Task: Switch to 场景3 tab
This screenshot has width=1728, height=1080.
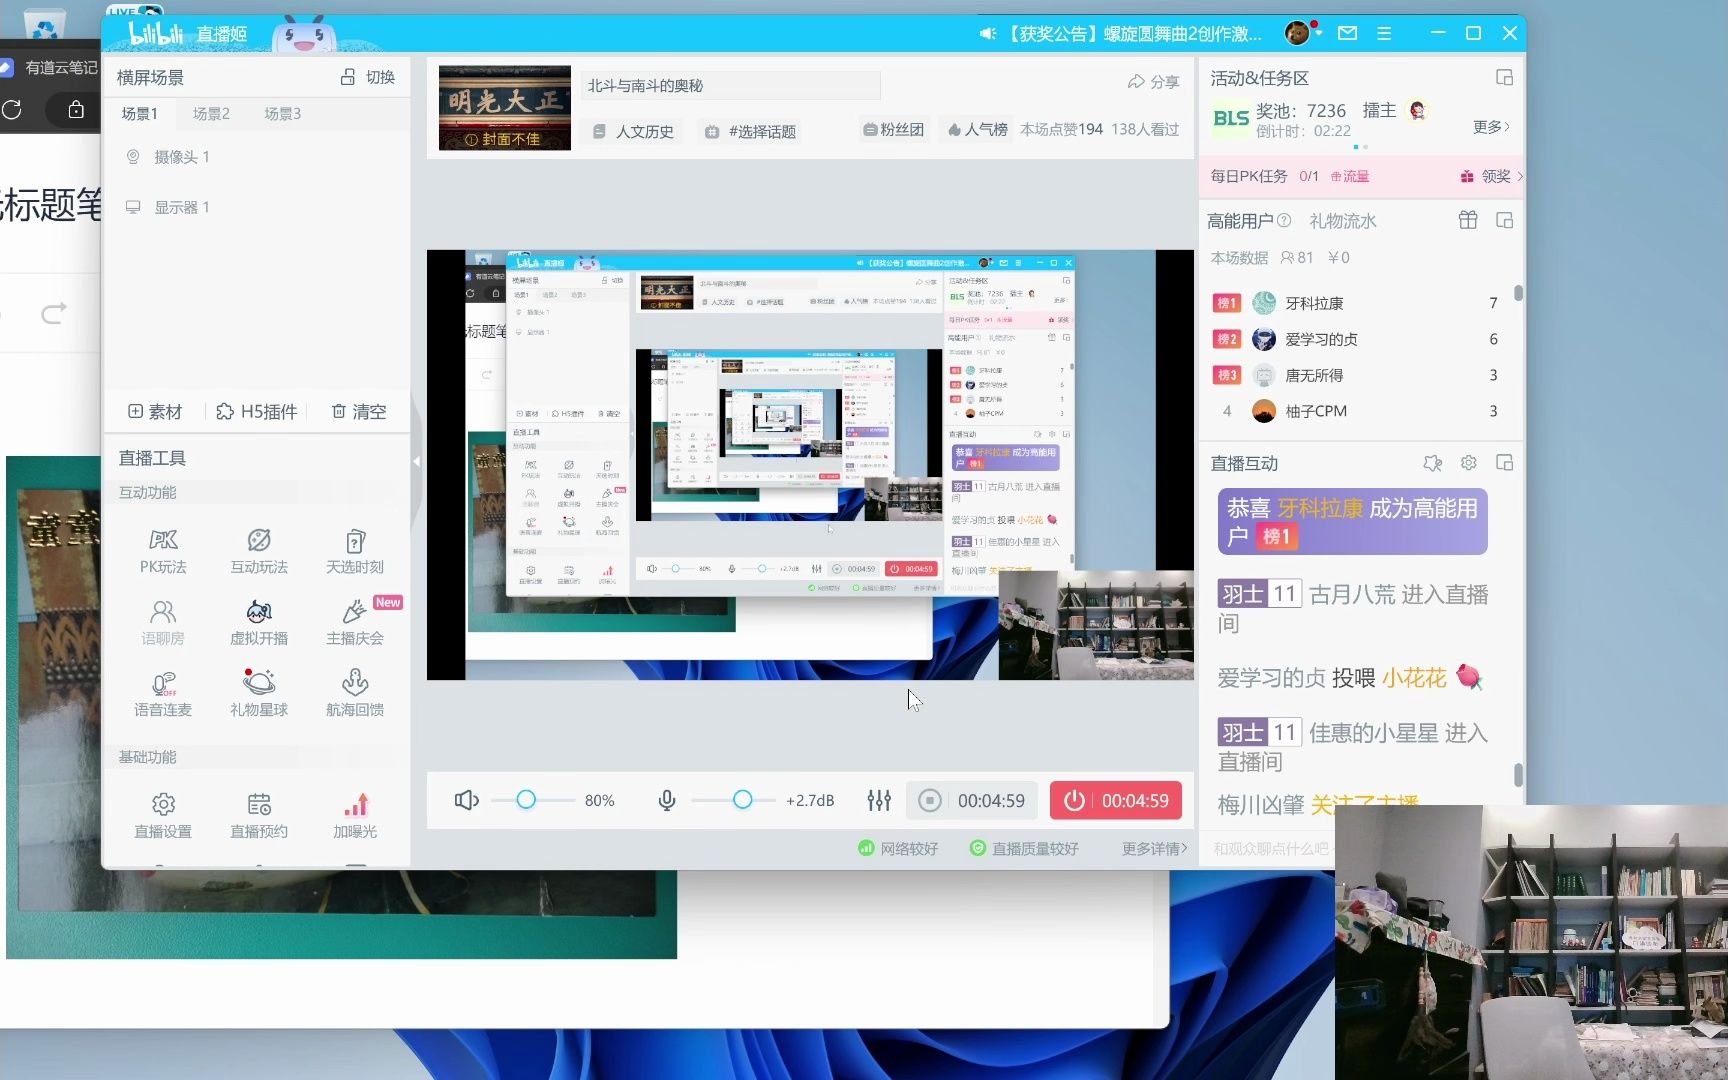Action: coord(282,114)
